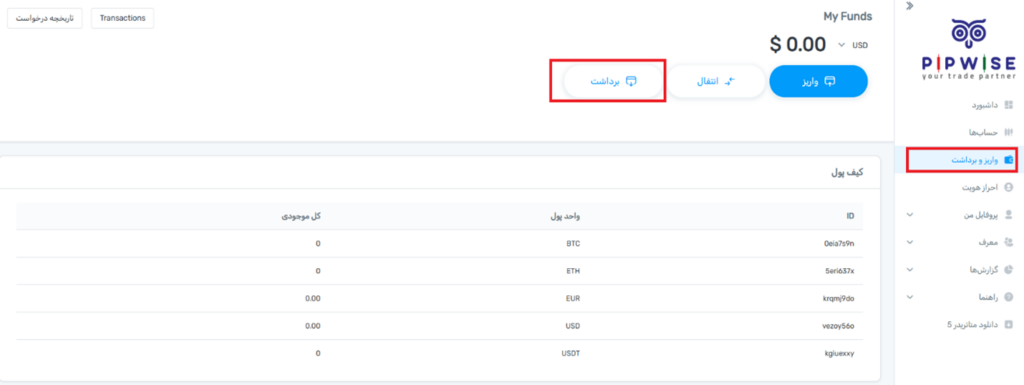Click the معرف referrer icon

[x=1009, y=242]
